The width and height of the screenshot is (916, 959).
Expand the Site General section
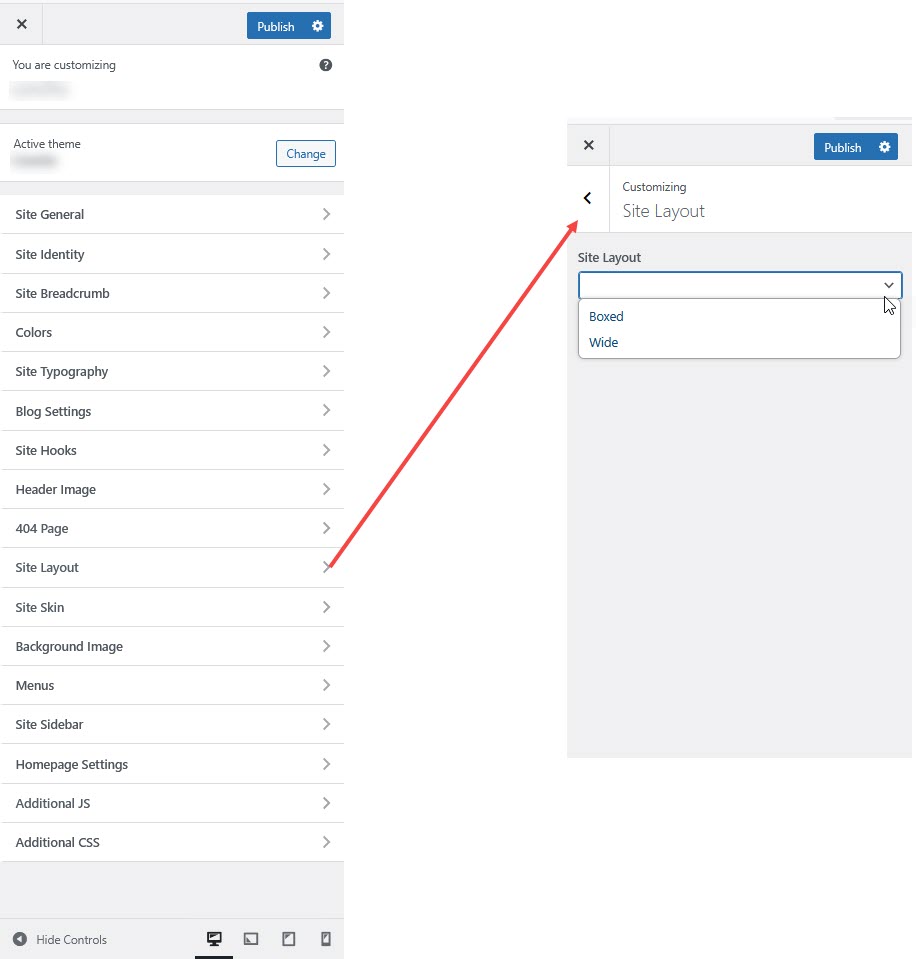[x=172, y=214]
